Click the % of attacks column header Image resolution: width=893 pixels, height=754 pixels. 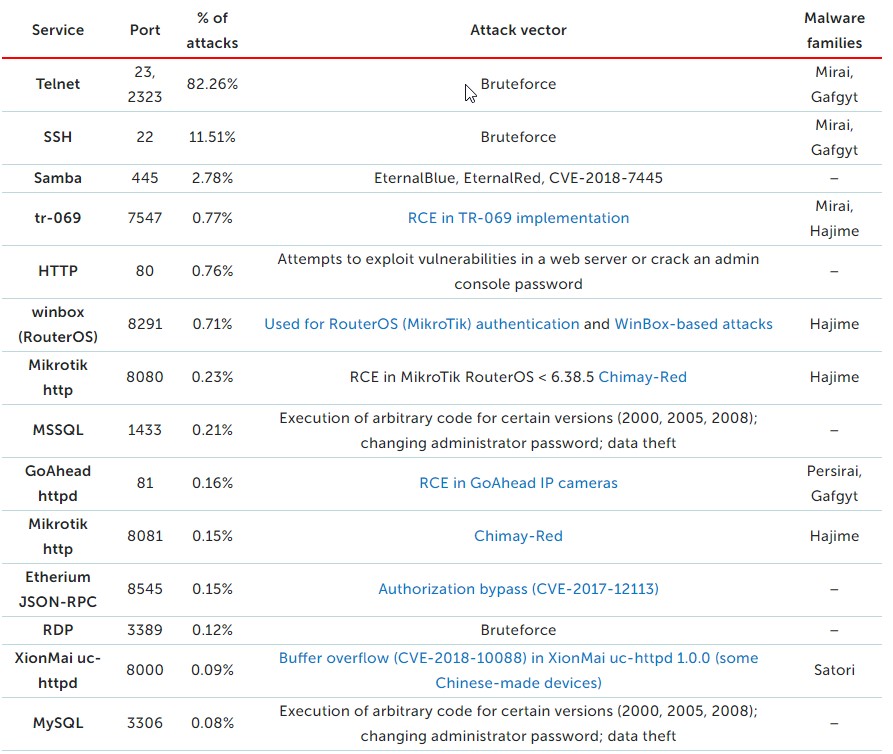click(x=212, y=30)
